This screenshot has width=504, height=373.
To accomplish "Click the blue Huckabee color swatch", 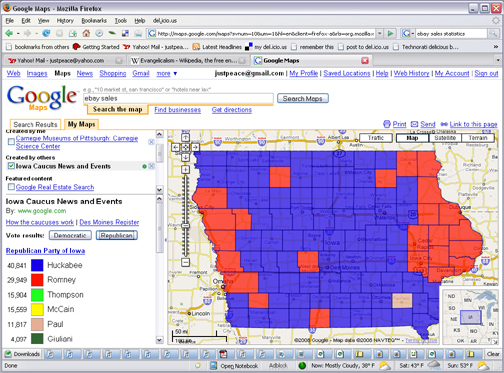I will [x=37, y=265].
